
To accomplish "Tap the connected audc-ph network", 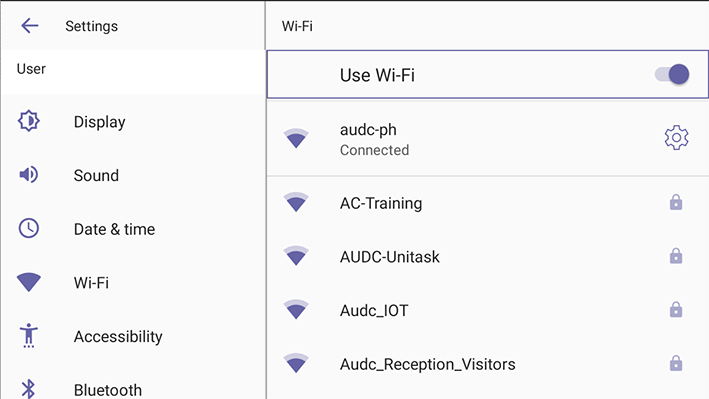I will 487,138.
